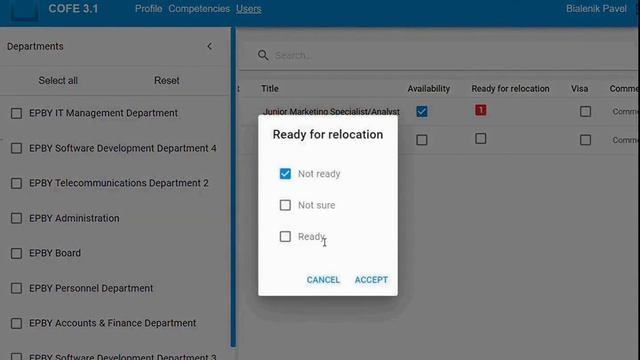Click the Title column header
This screenshot has width=640, height=360.
[x=270, y=89]
